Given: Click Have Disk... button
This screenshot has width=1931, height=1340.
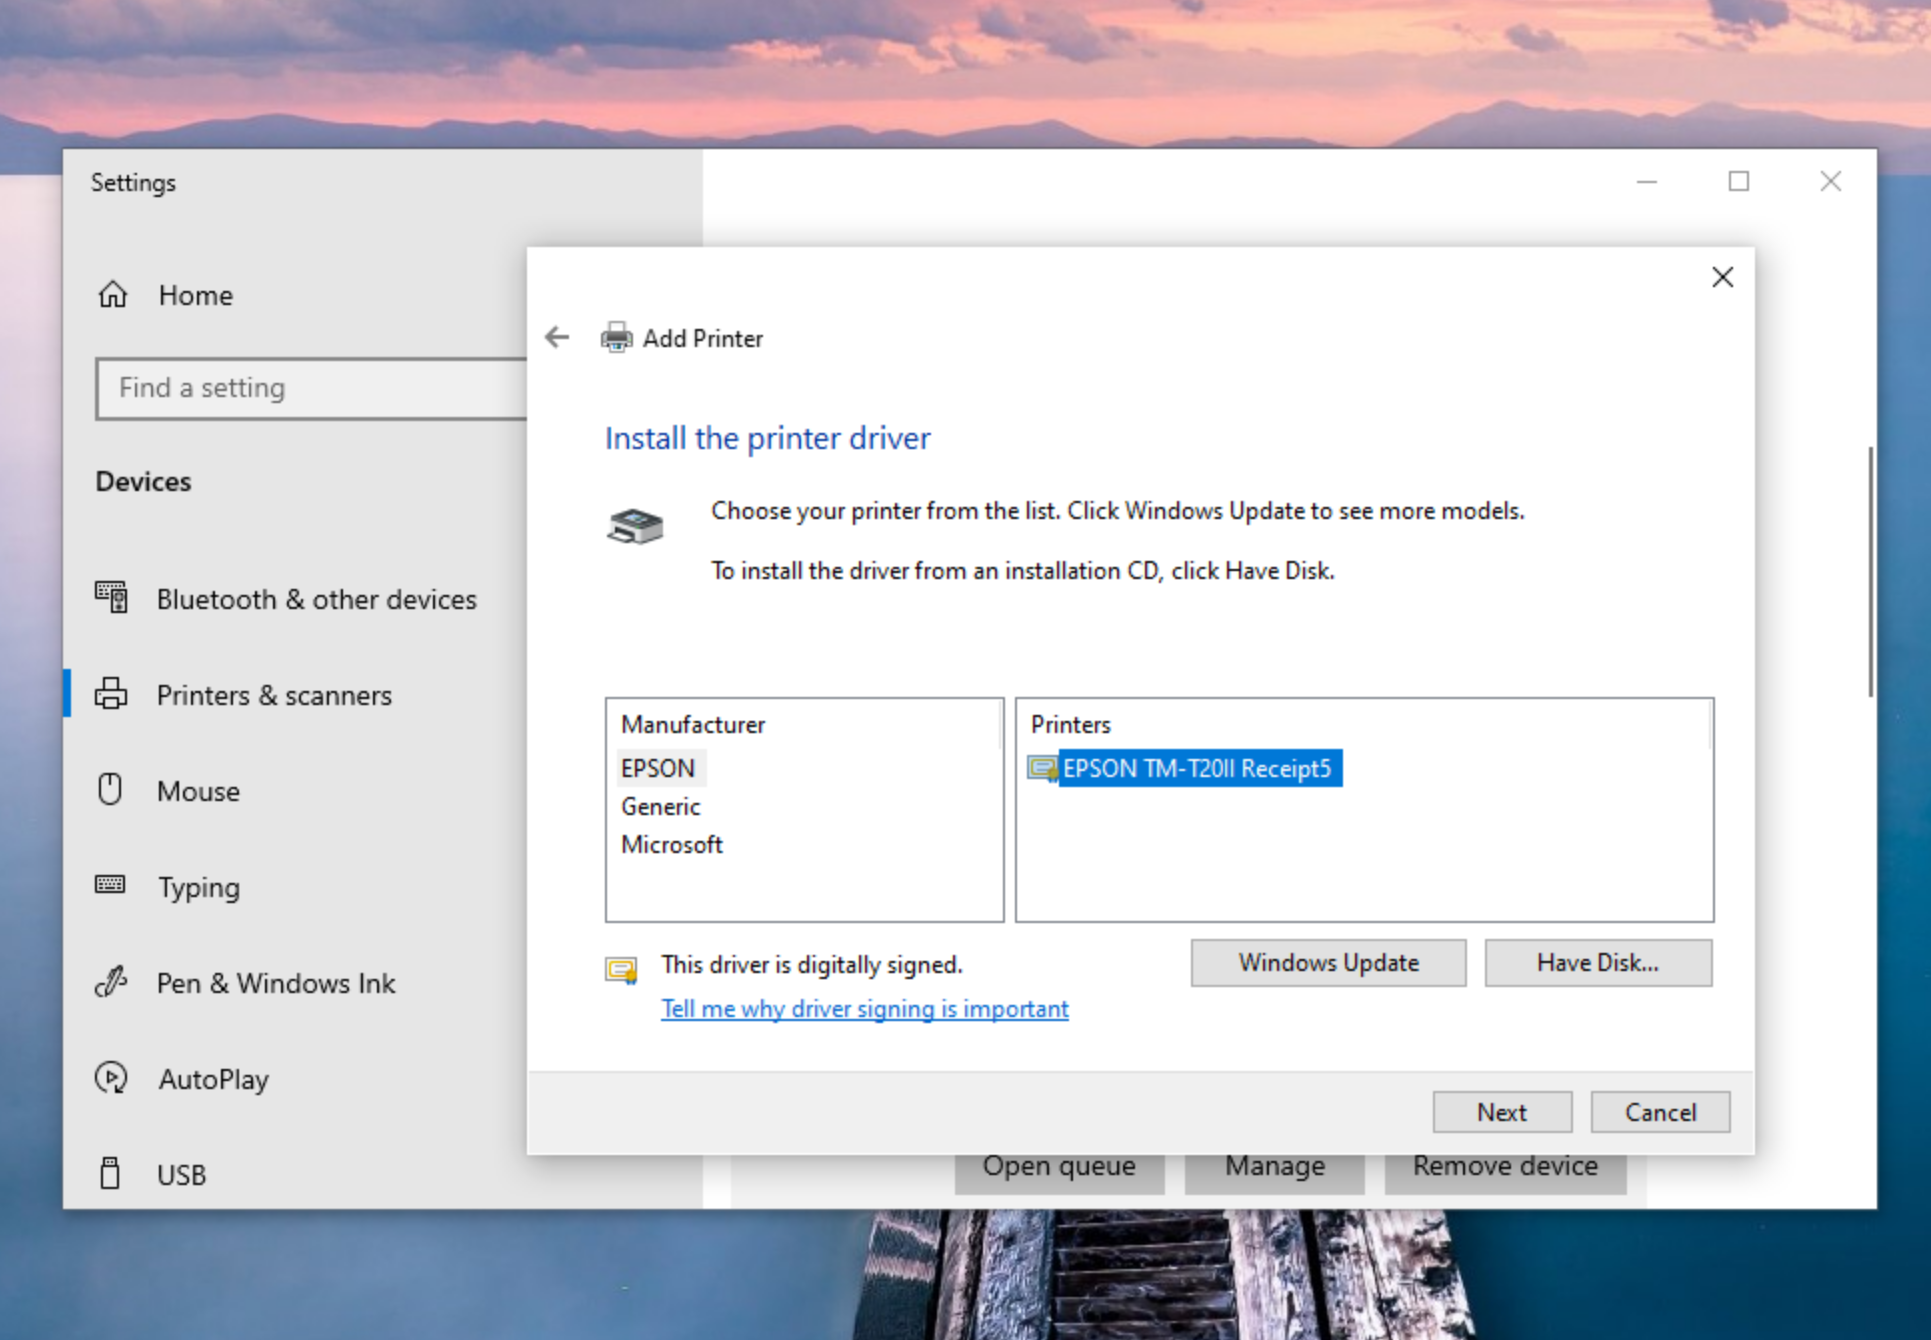Looking at the screenshot, I should [1597, 962].
